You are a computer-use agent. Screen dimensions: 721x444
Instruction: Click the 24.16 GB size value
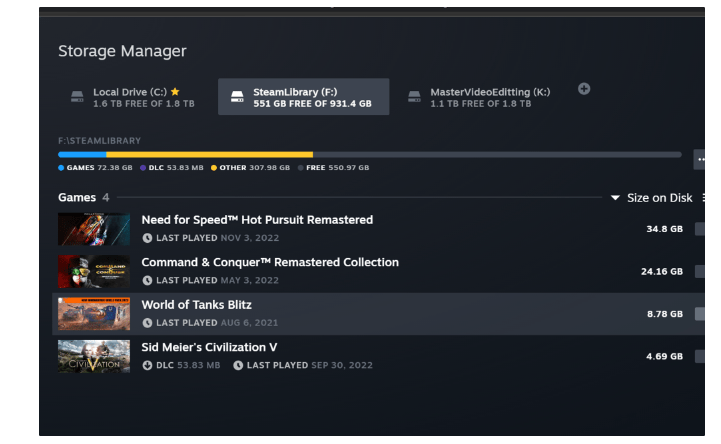point(662,272)
